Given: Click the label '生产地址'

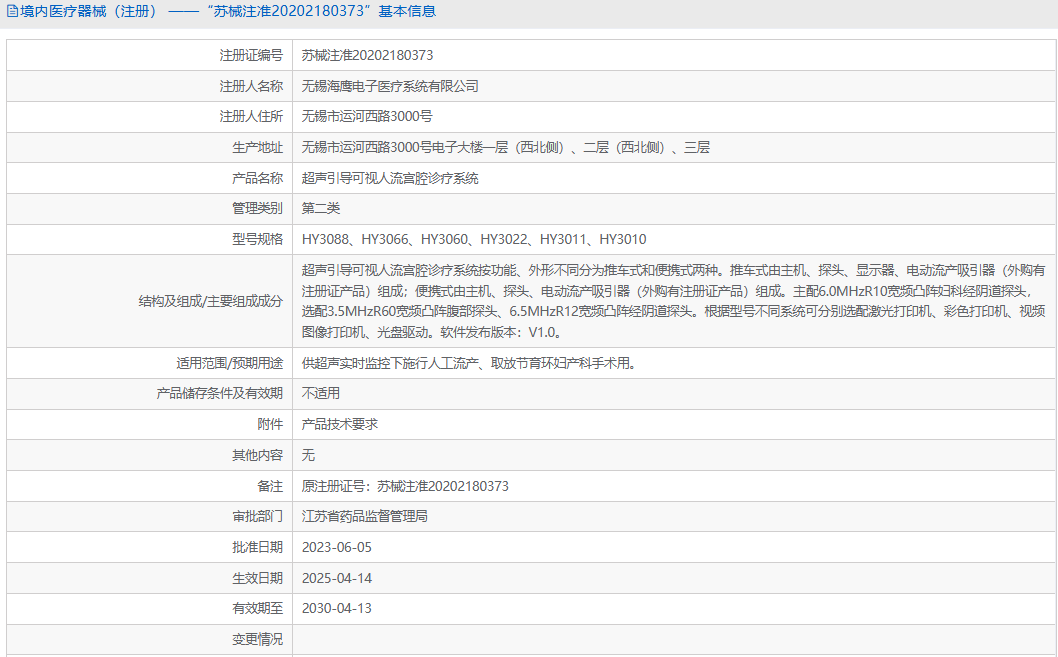Looking at the screenshot, I should pos(257,148).
